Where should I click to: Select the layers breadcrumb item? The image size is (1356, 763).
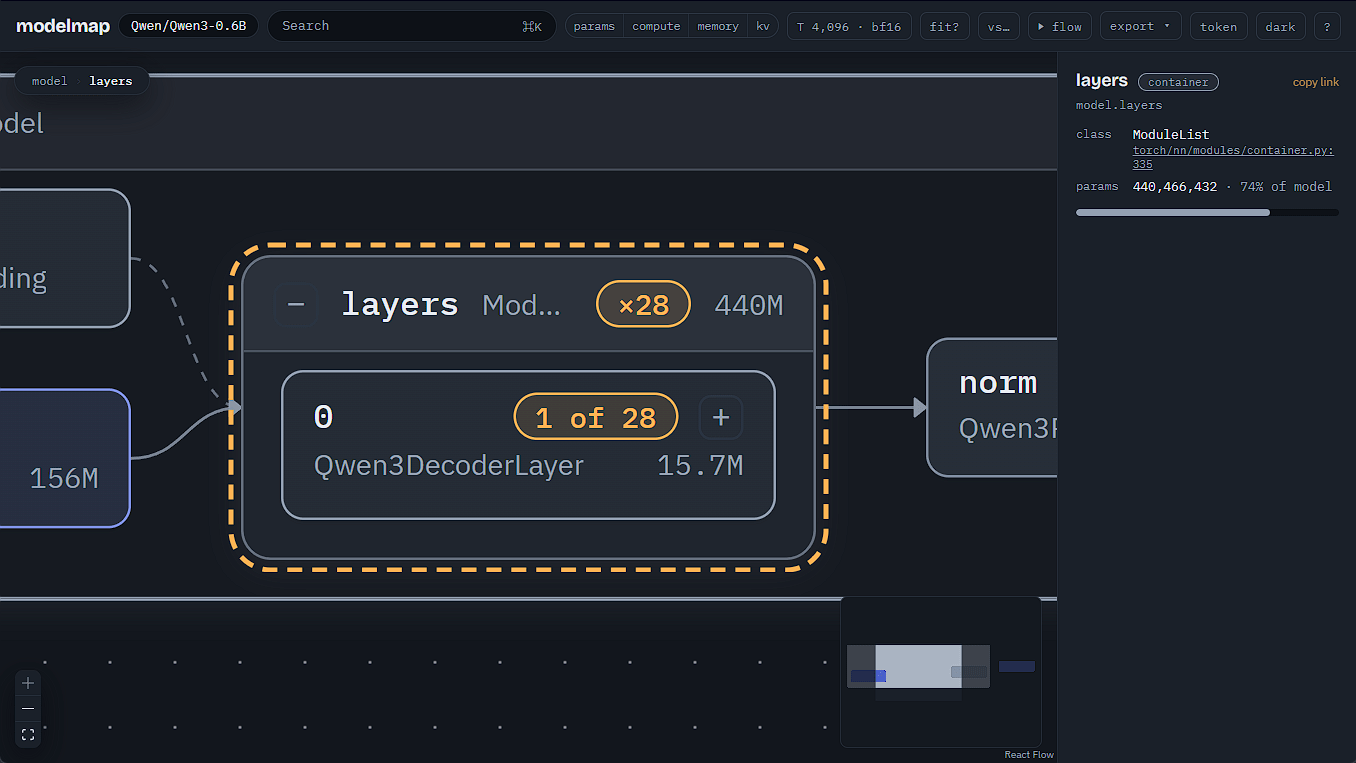point(111,81)
